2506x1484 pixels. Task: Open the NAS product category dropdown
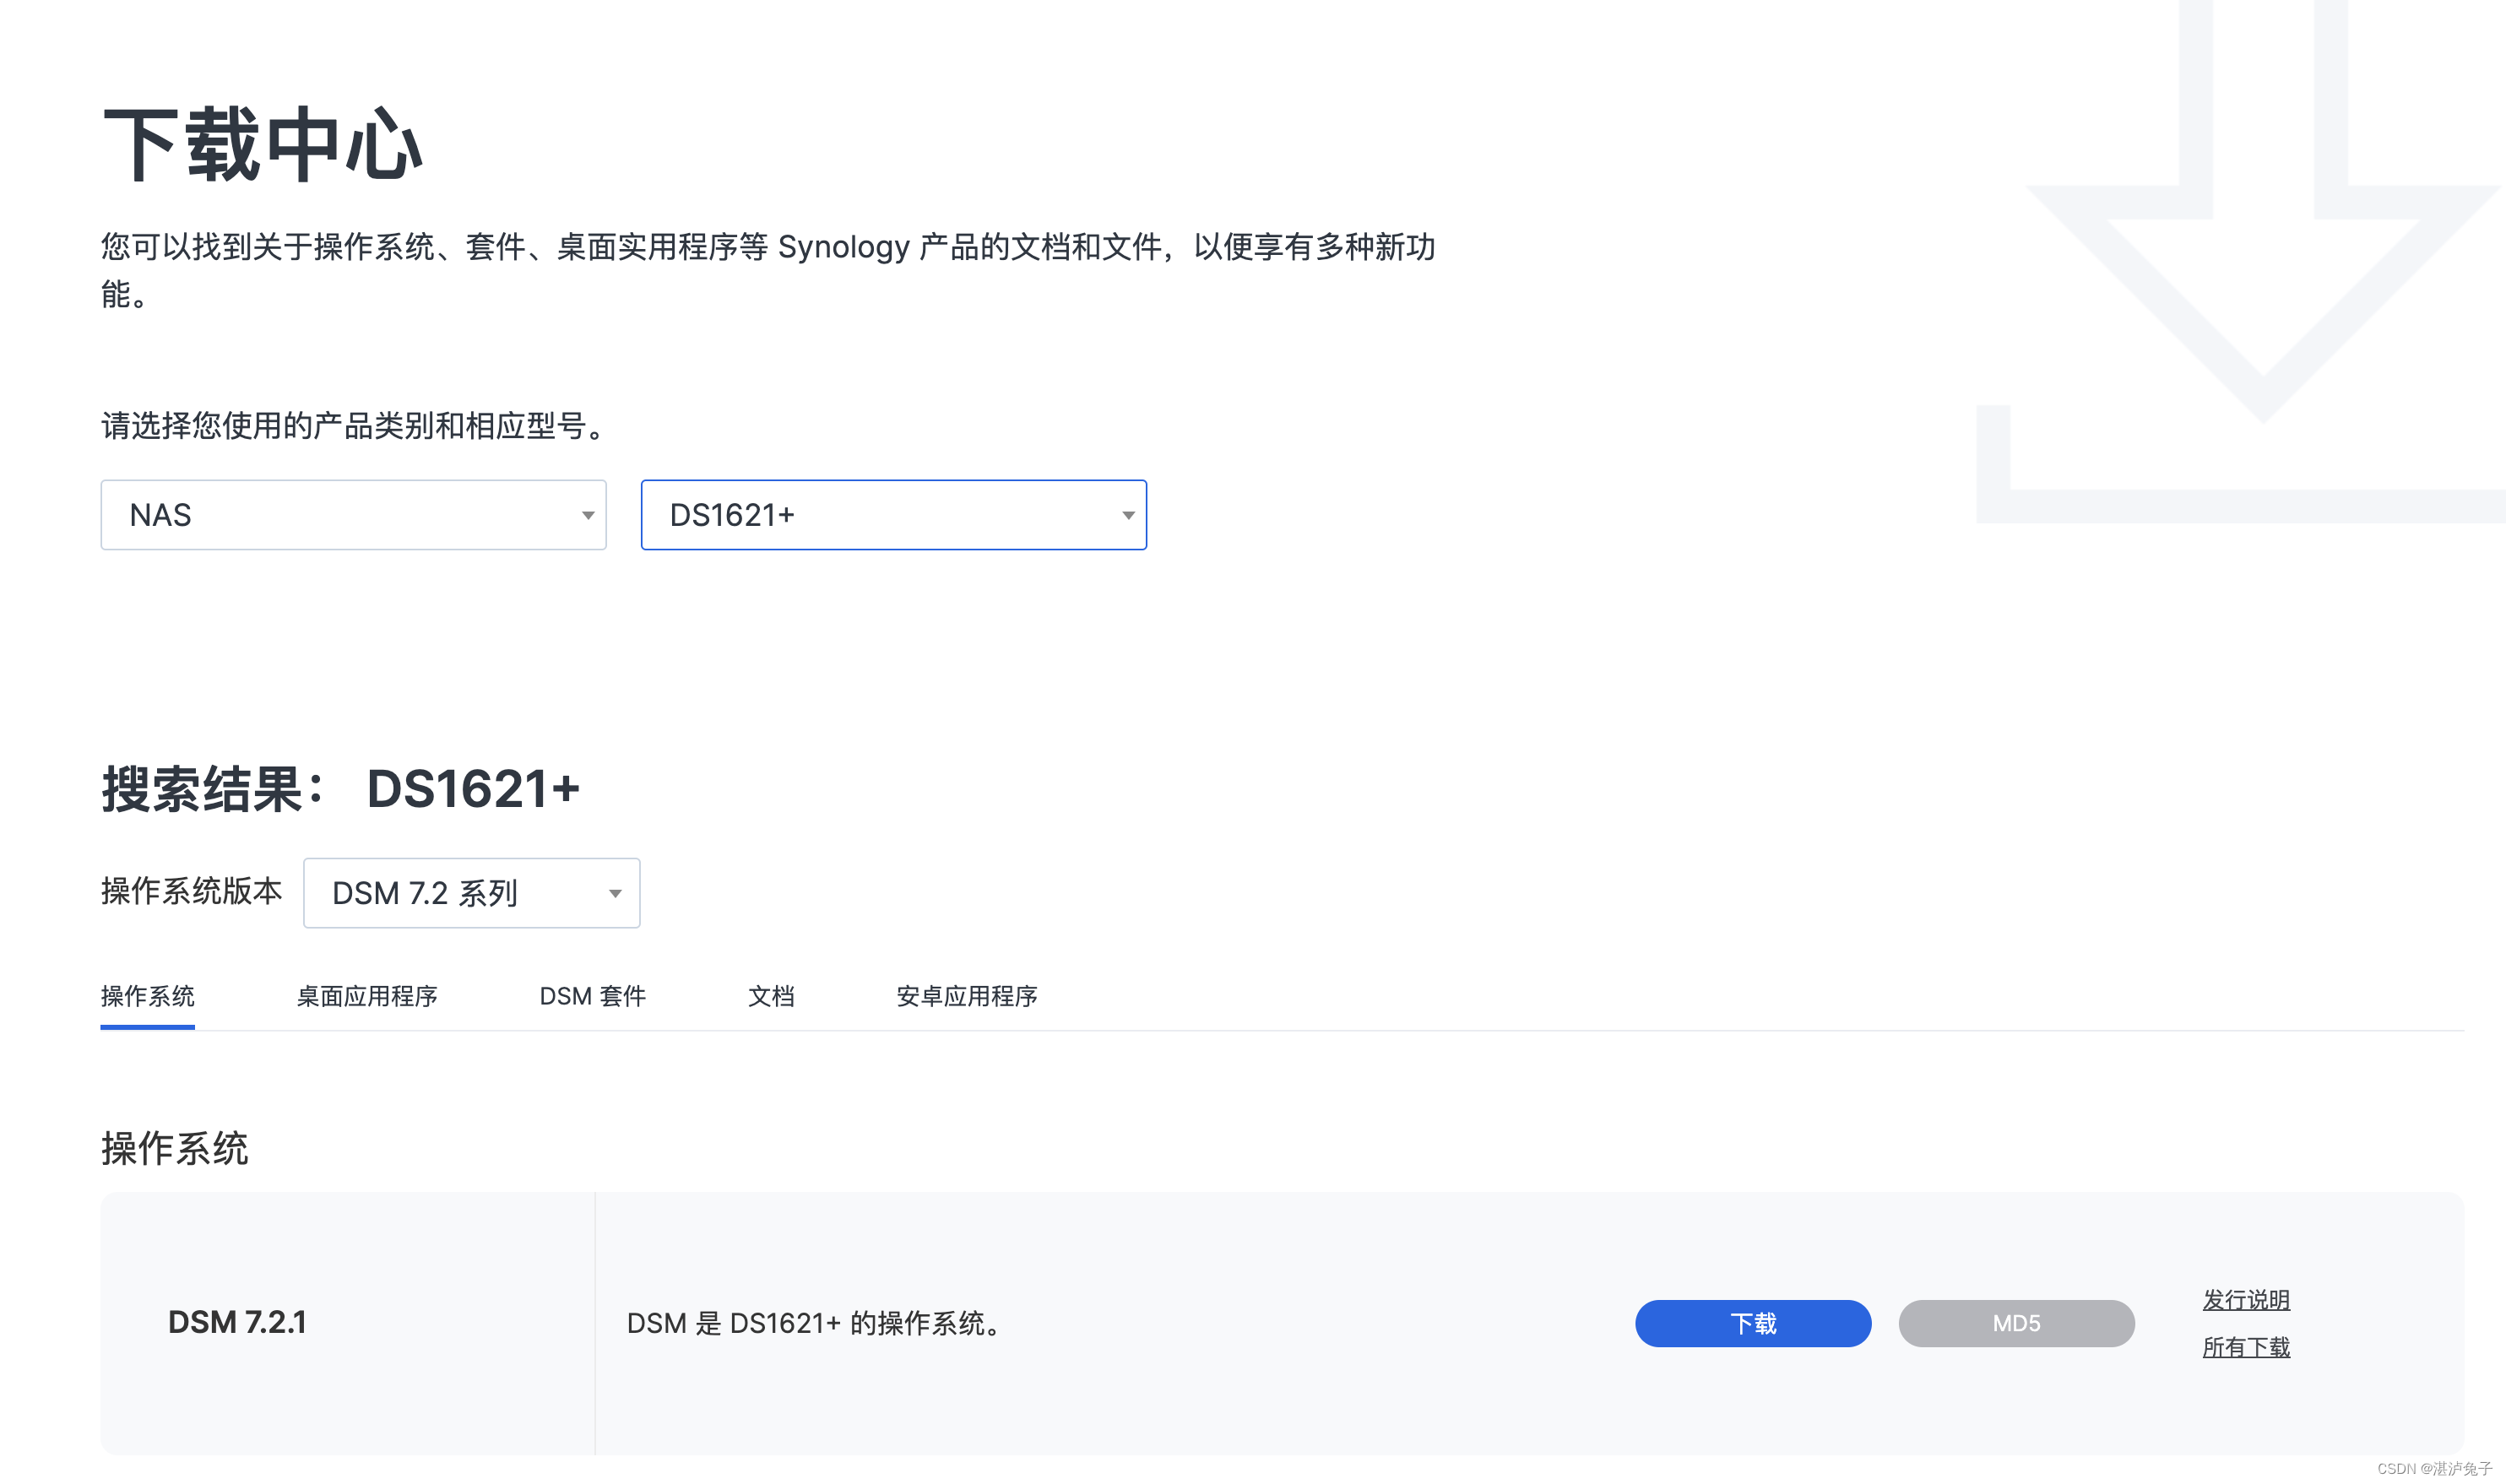click(352, 515)
